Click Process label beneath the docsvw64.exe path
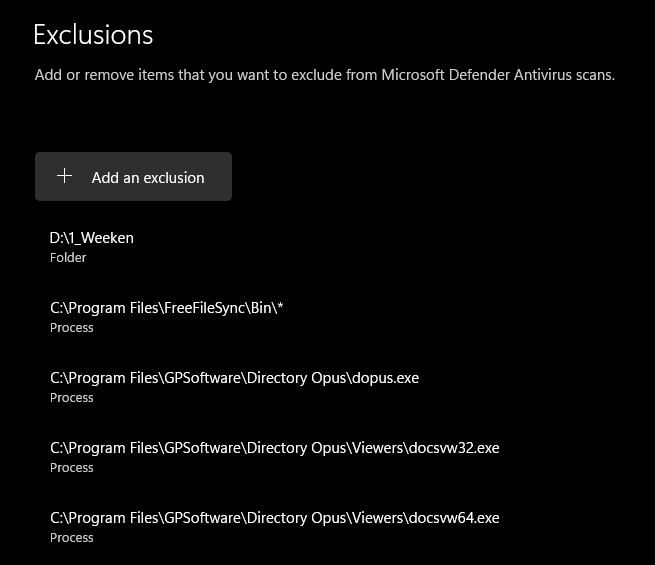The width and height of the screenshot is (655, 565). (x=71, y=538)
